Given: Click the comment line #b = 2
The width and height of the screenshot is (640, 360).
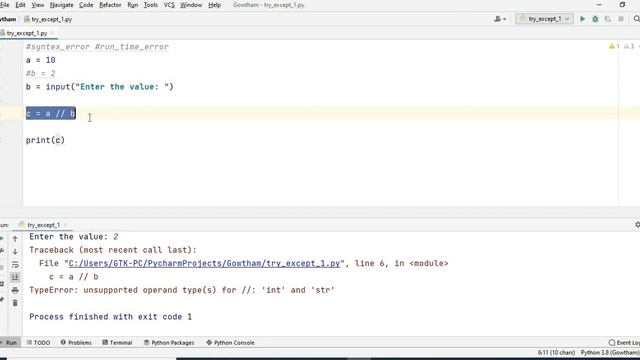Looking at the screenshot, I should (x=40, y=73).
